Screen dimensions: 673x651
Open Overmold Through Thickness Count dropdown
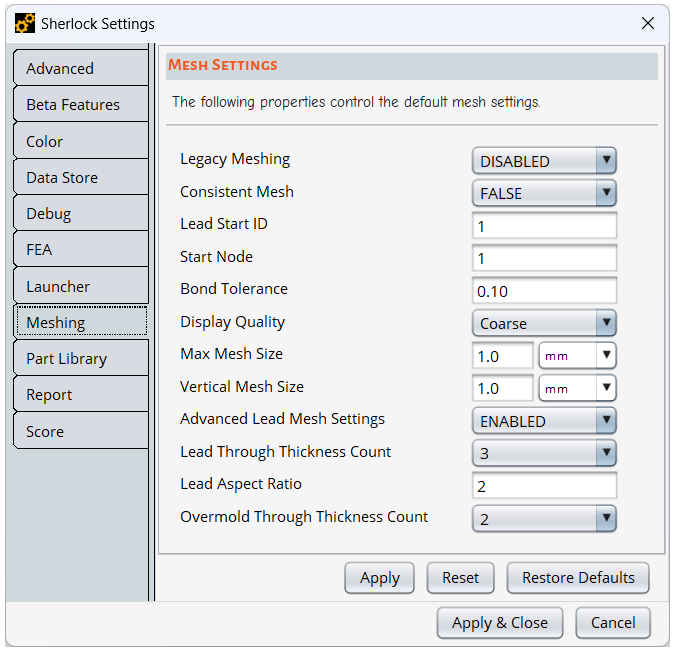click(544, 519)
